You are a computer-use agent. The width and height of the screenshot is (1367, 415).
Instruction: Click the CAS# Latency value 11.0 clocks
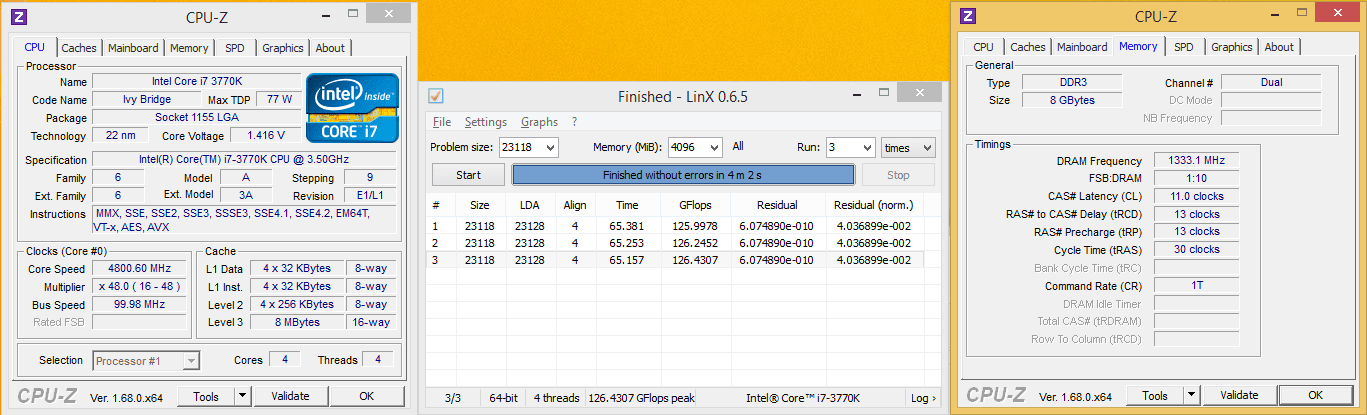[x=1195, y=196]
